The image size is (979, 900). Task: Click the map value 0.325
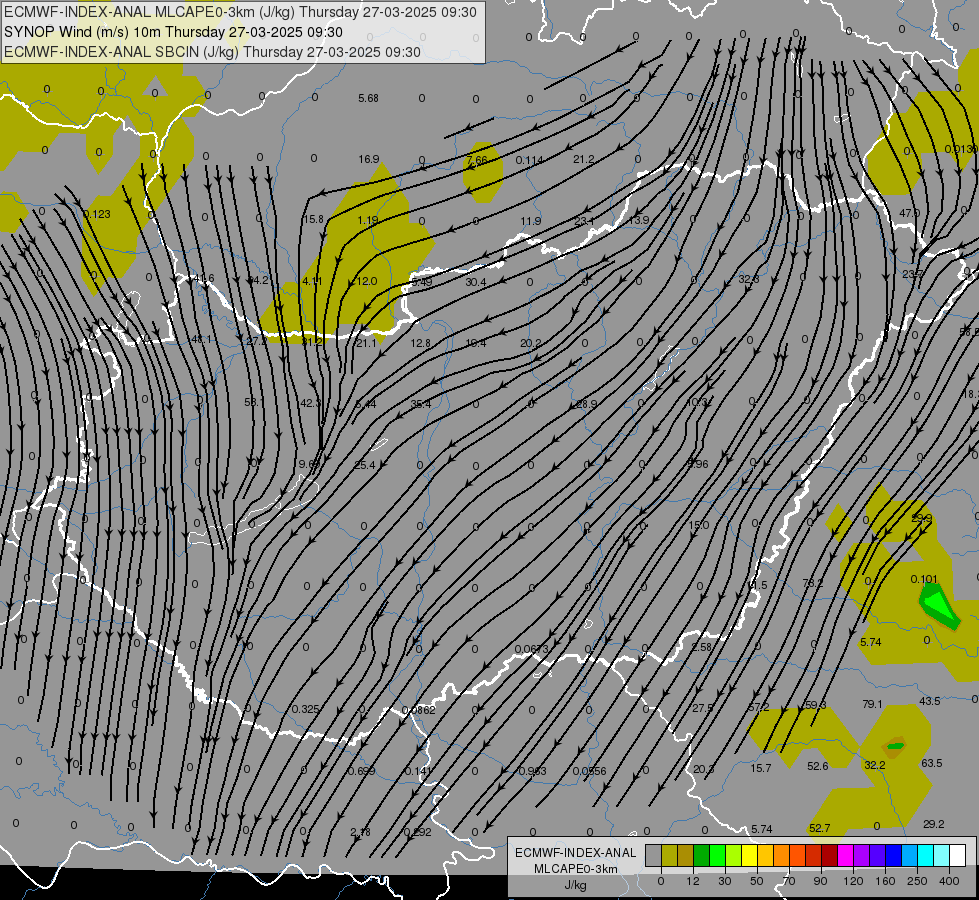click(x=305, y=709)
